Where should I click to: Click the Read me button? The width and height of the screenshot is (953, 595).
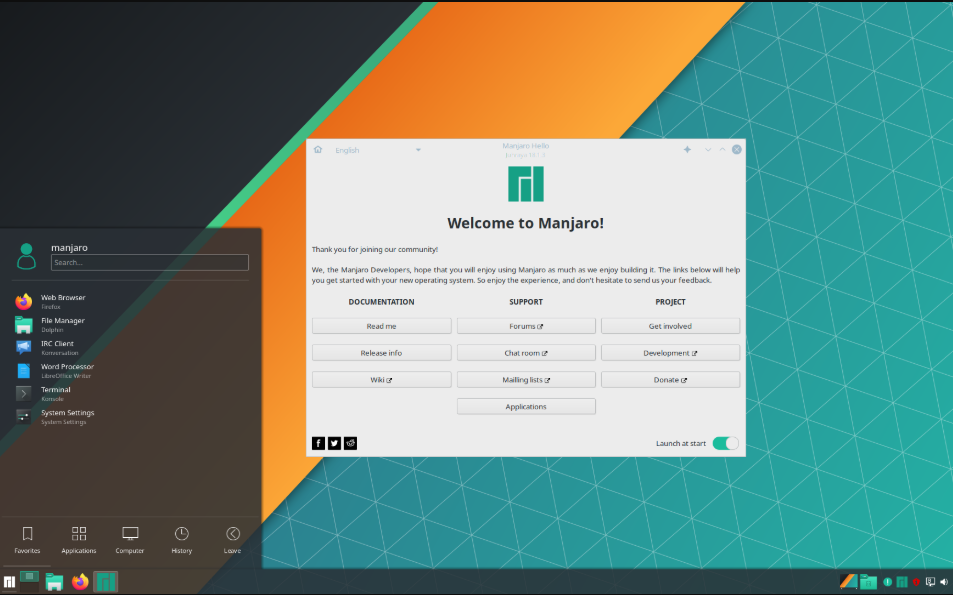click(382, 326)
